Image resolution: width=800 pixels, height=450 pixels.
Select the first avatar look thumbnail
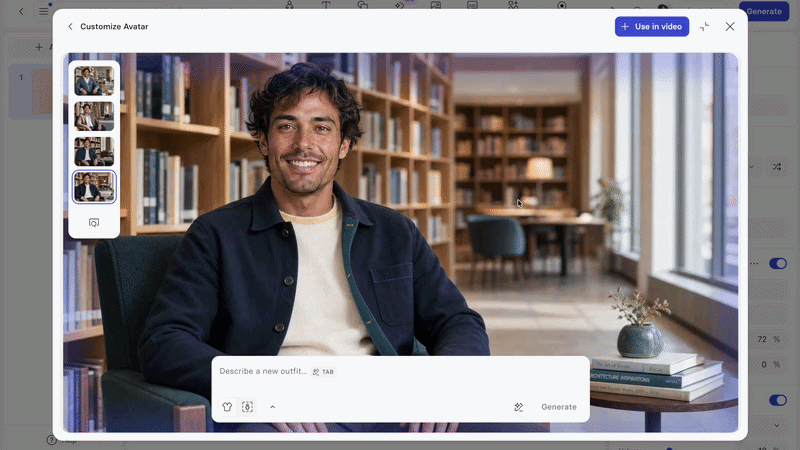coord(94,81)
